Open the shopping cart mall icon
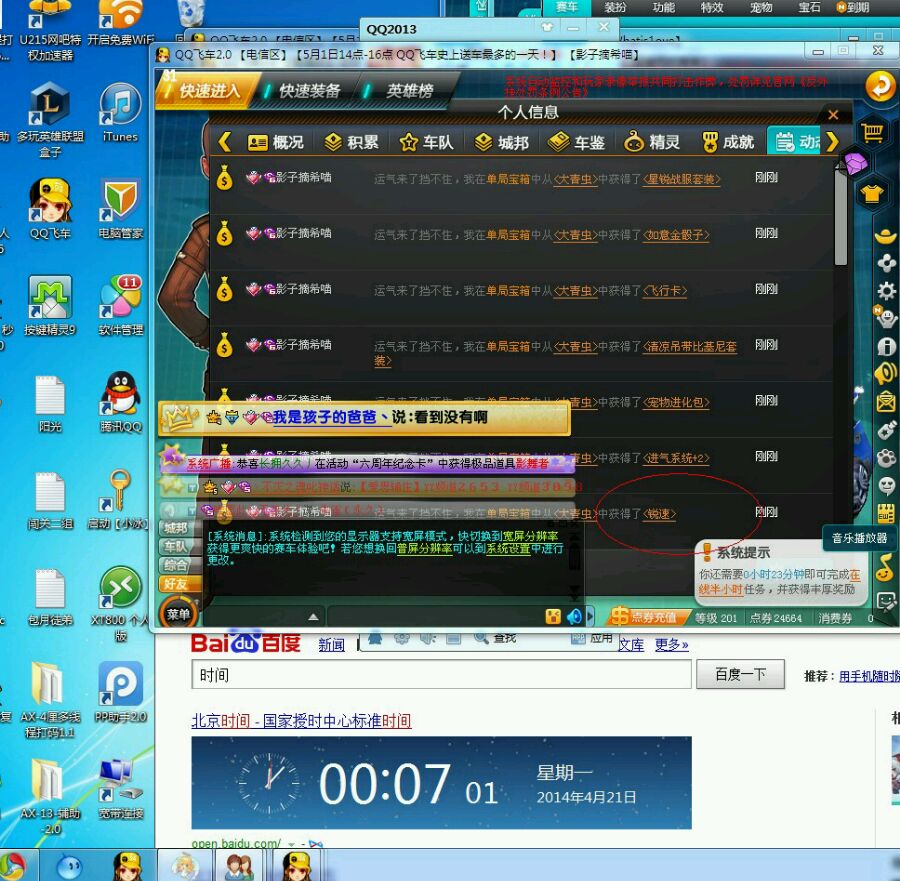 [x=872, y=133]
